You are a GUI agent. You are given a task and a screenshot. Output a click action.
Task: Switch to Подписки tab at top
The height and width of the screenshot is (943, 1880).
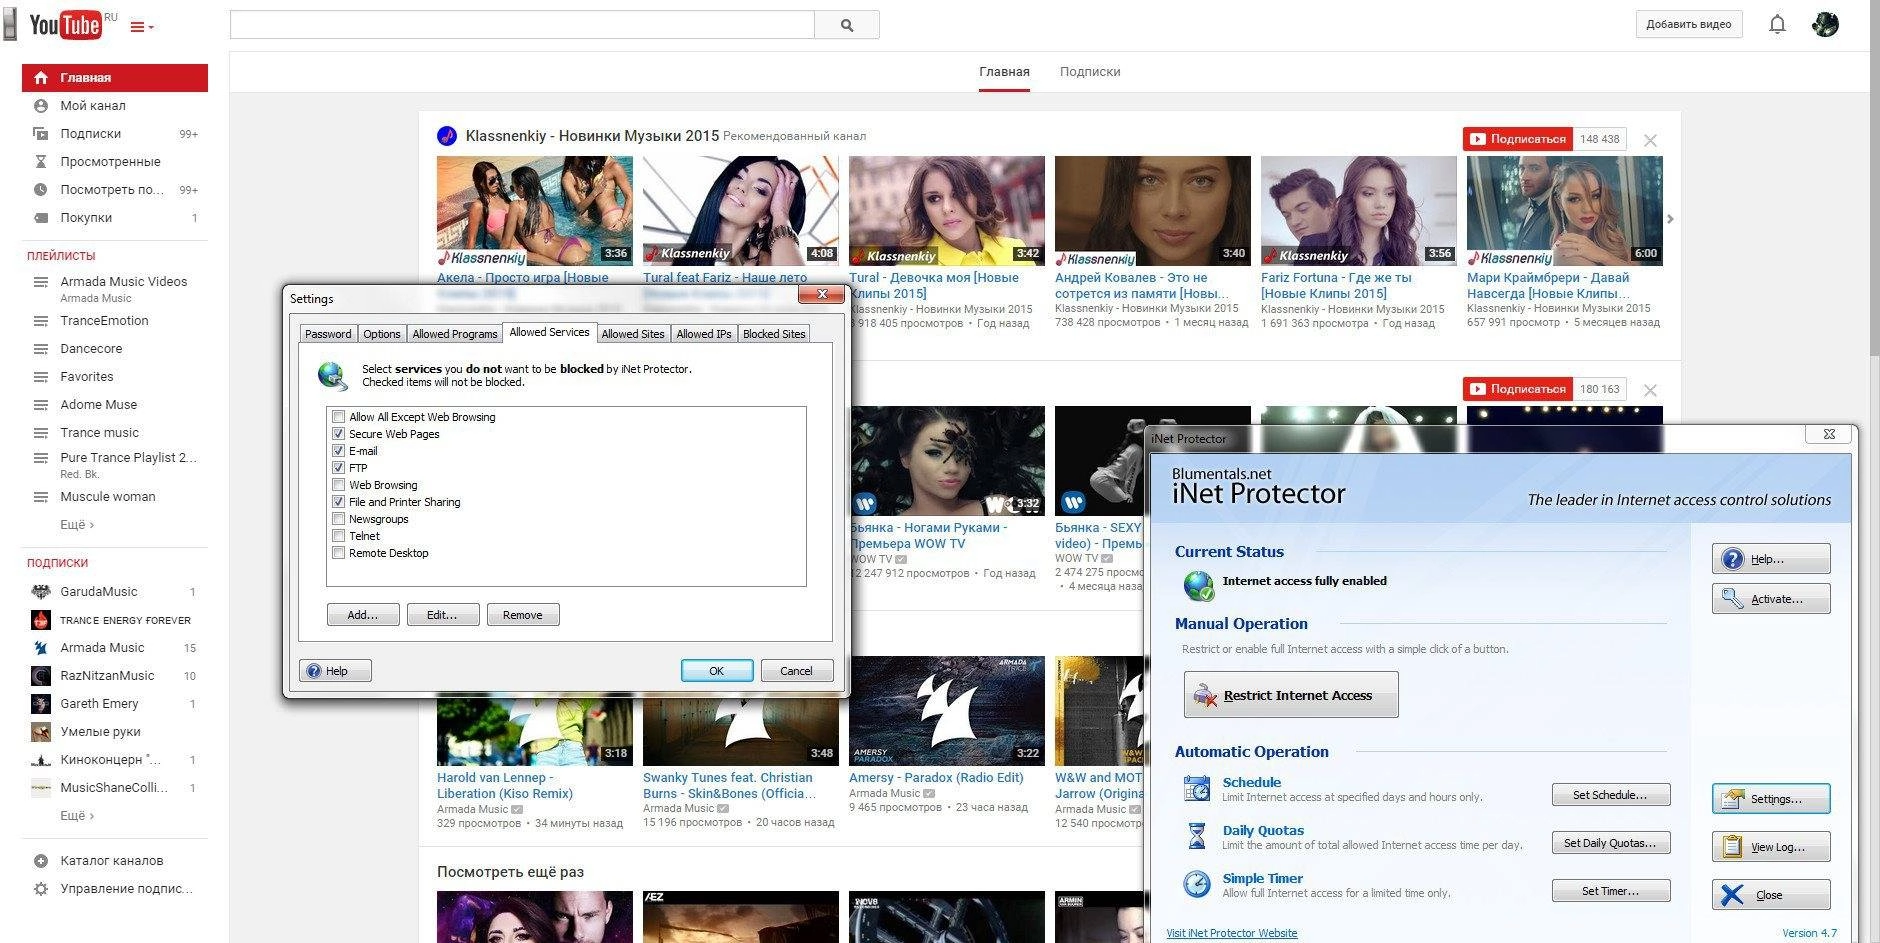click(1090, 72)
